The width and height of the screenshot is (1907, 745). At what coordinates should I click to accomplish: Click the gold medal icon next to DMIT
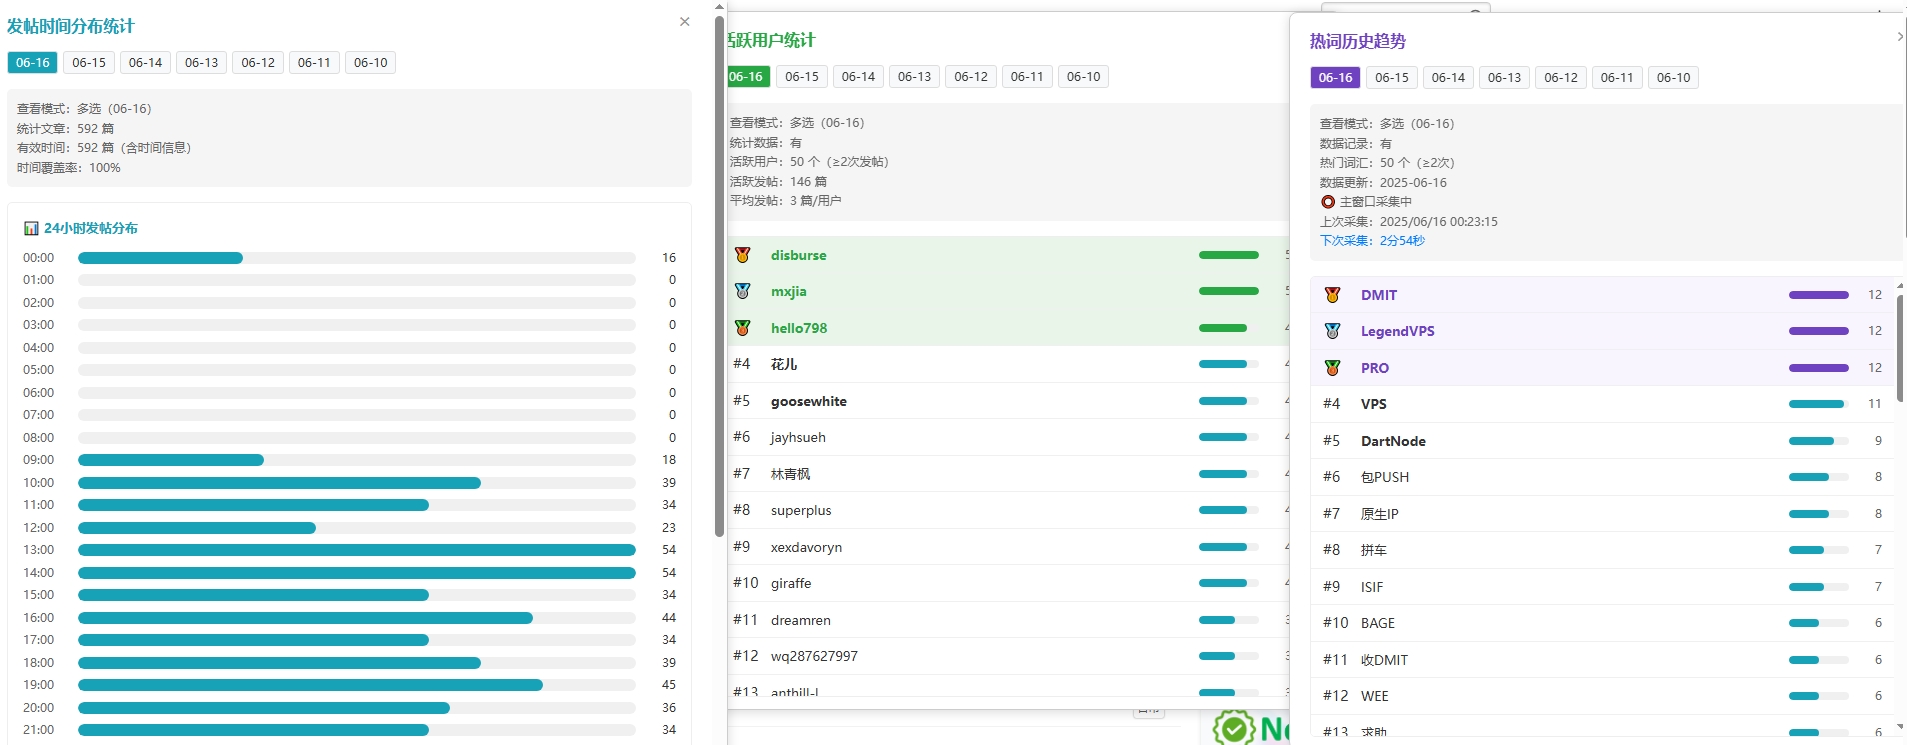point(1332,295)
